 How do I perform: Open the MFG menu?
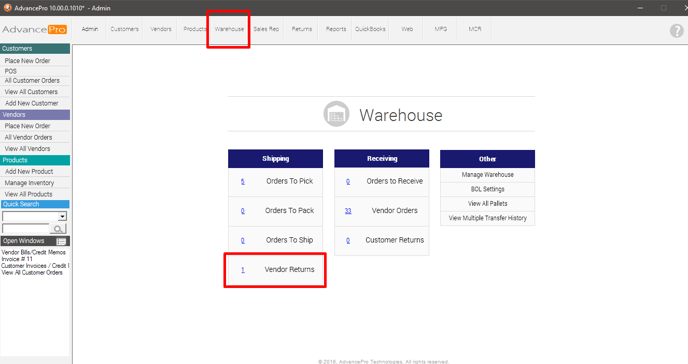pos(441,29)
